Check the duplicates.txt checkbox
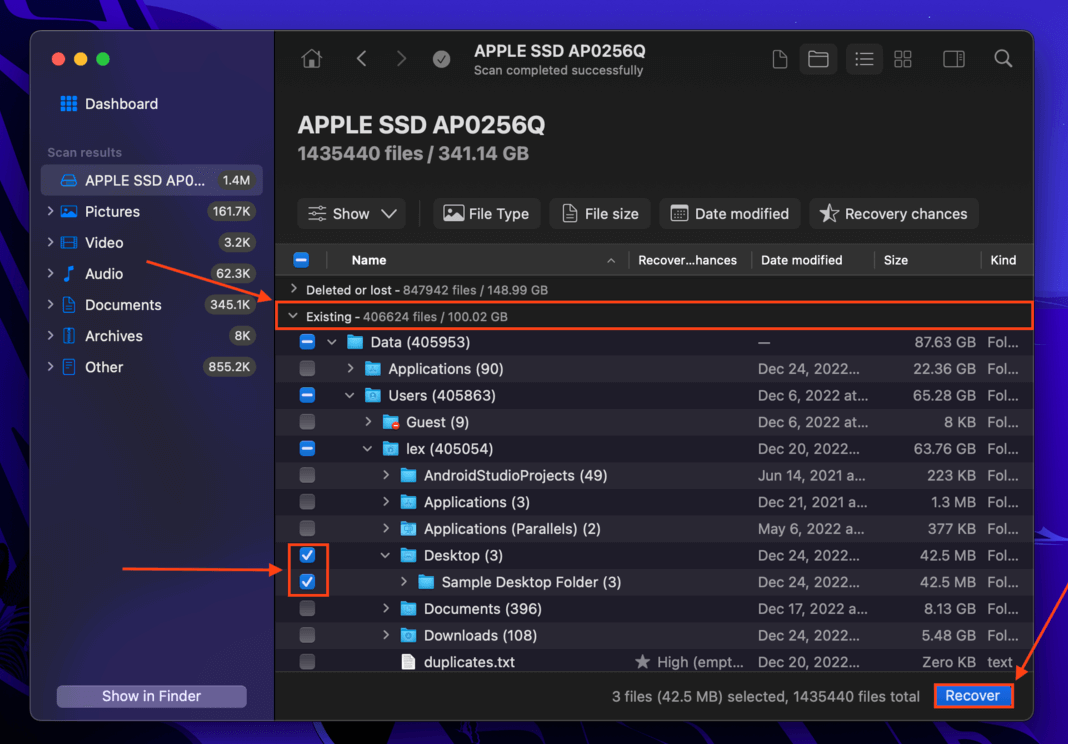Viewport: 1068px width, 744px height. click(307, 662)
